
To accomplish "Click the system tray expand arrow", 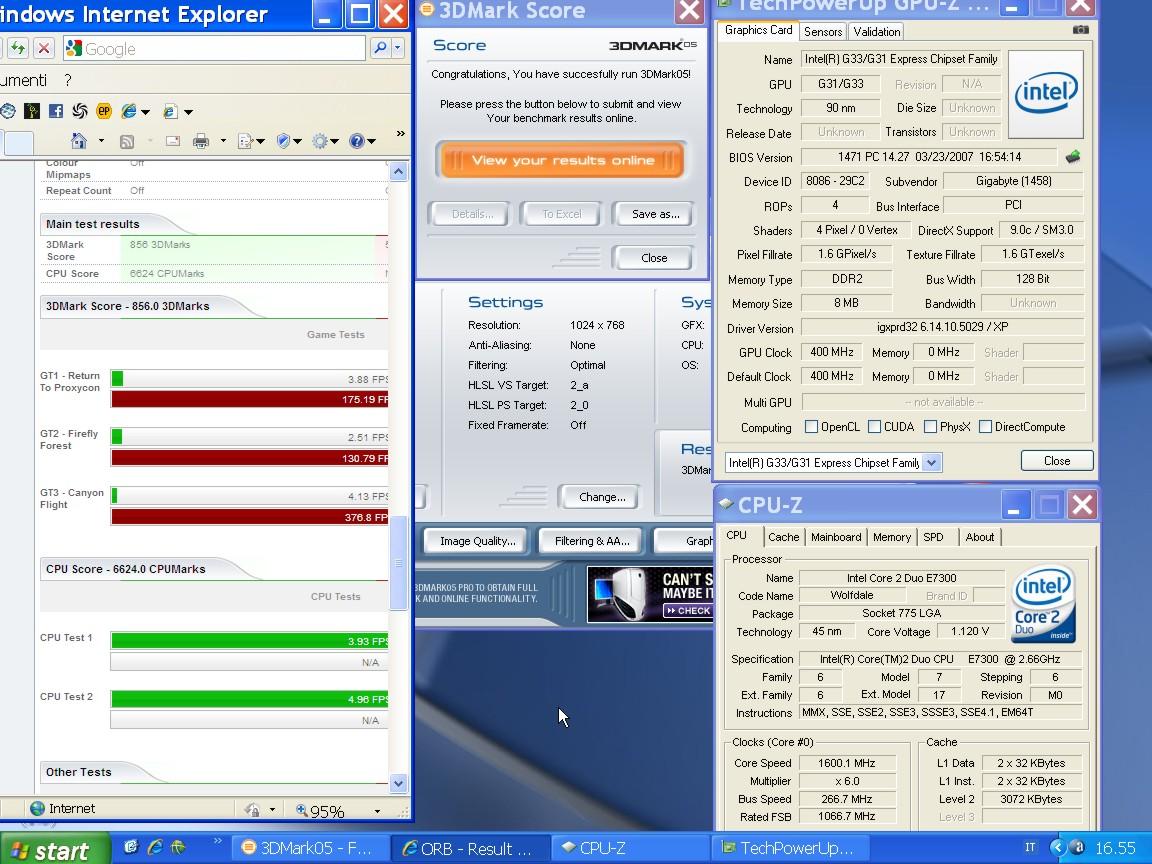I will click(1057, 848).
